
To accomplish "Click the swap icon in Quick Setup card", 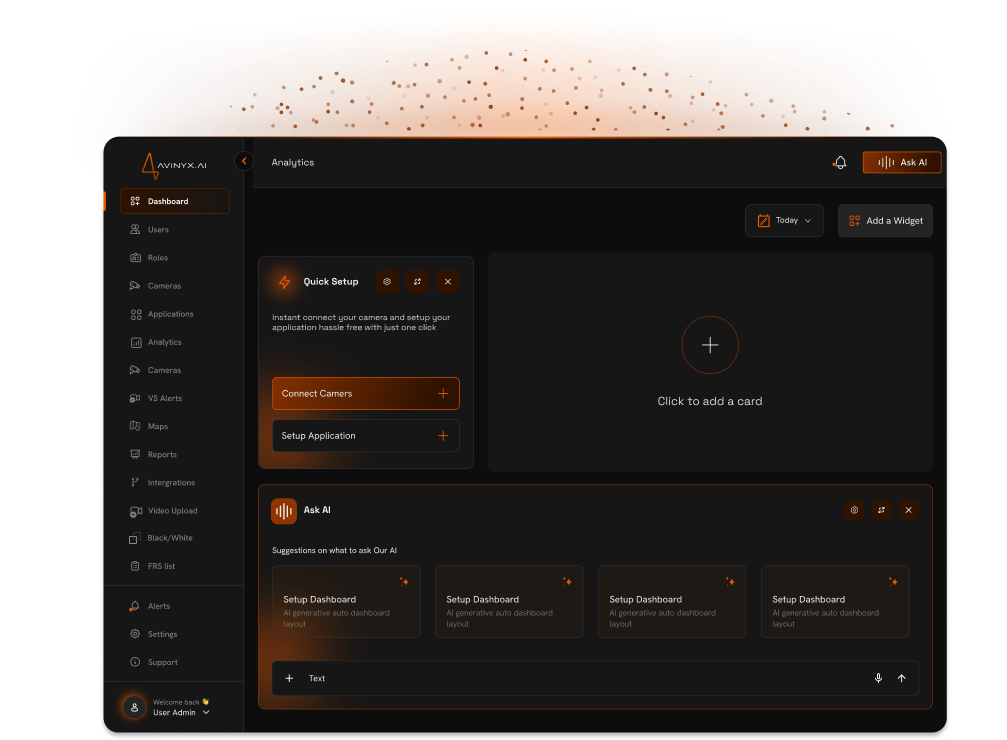I will (x=418, y=282).
